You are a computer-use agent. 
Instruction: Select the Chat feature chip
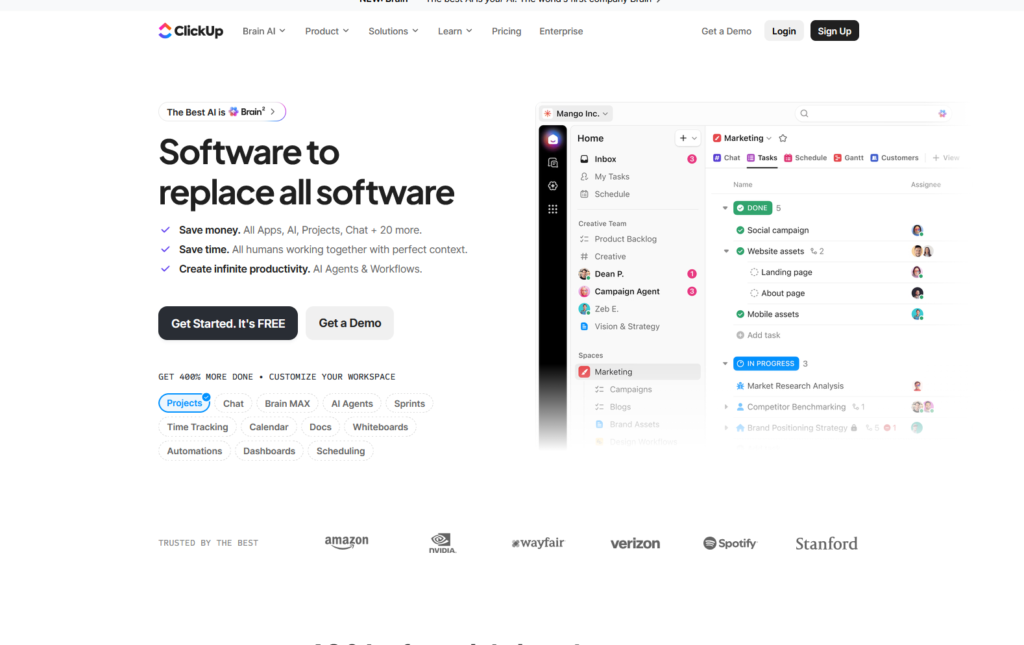pyautogui.click(x=233, y=403)
